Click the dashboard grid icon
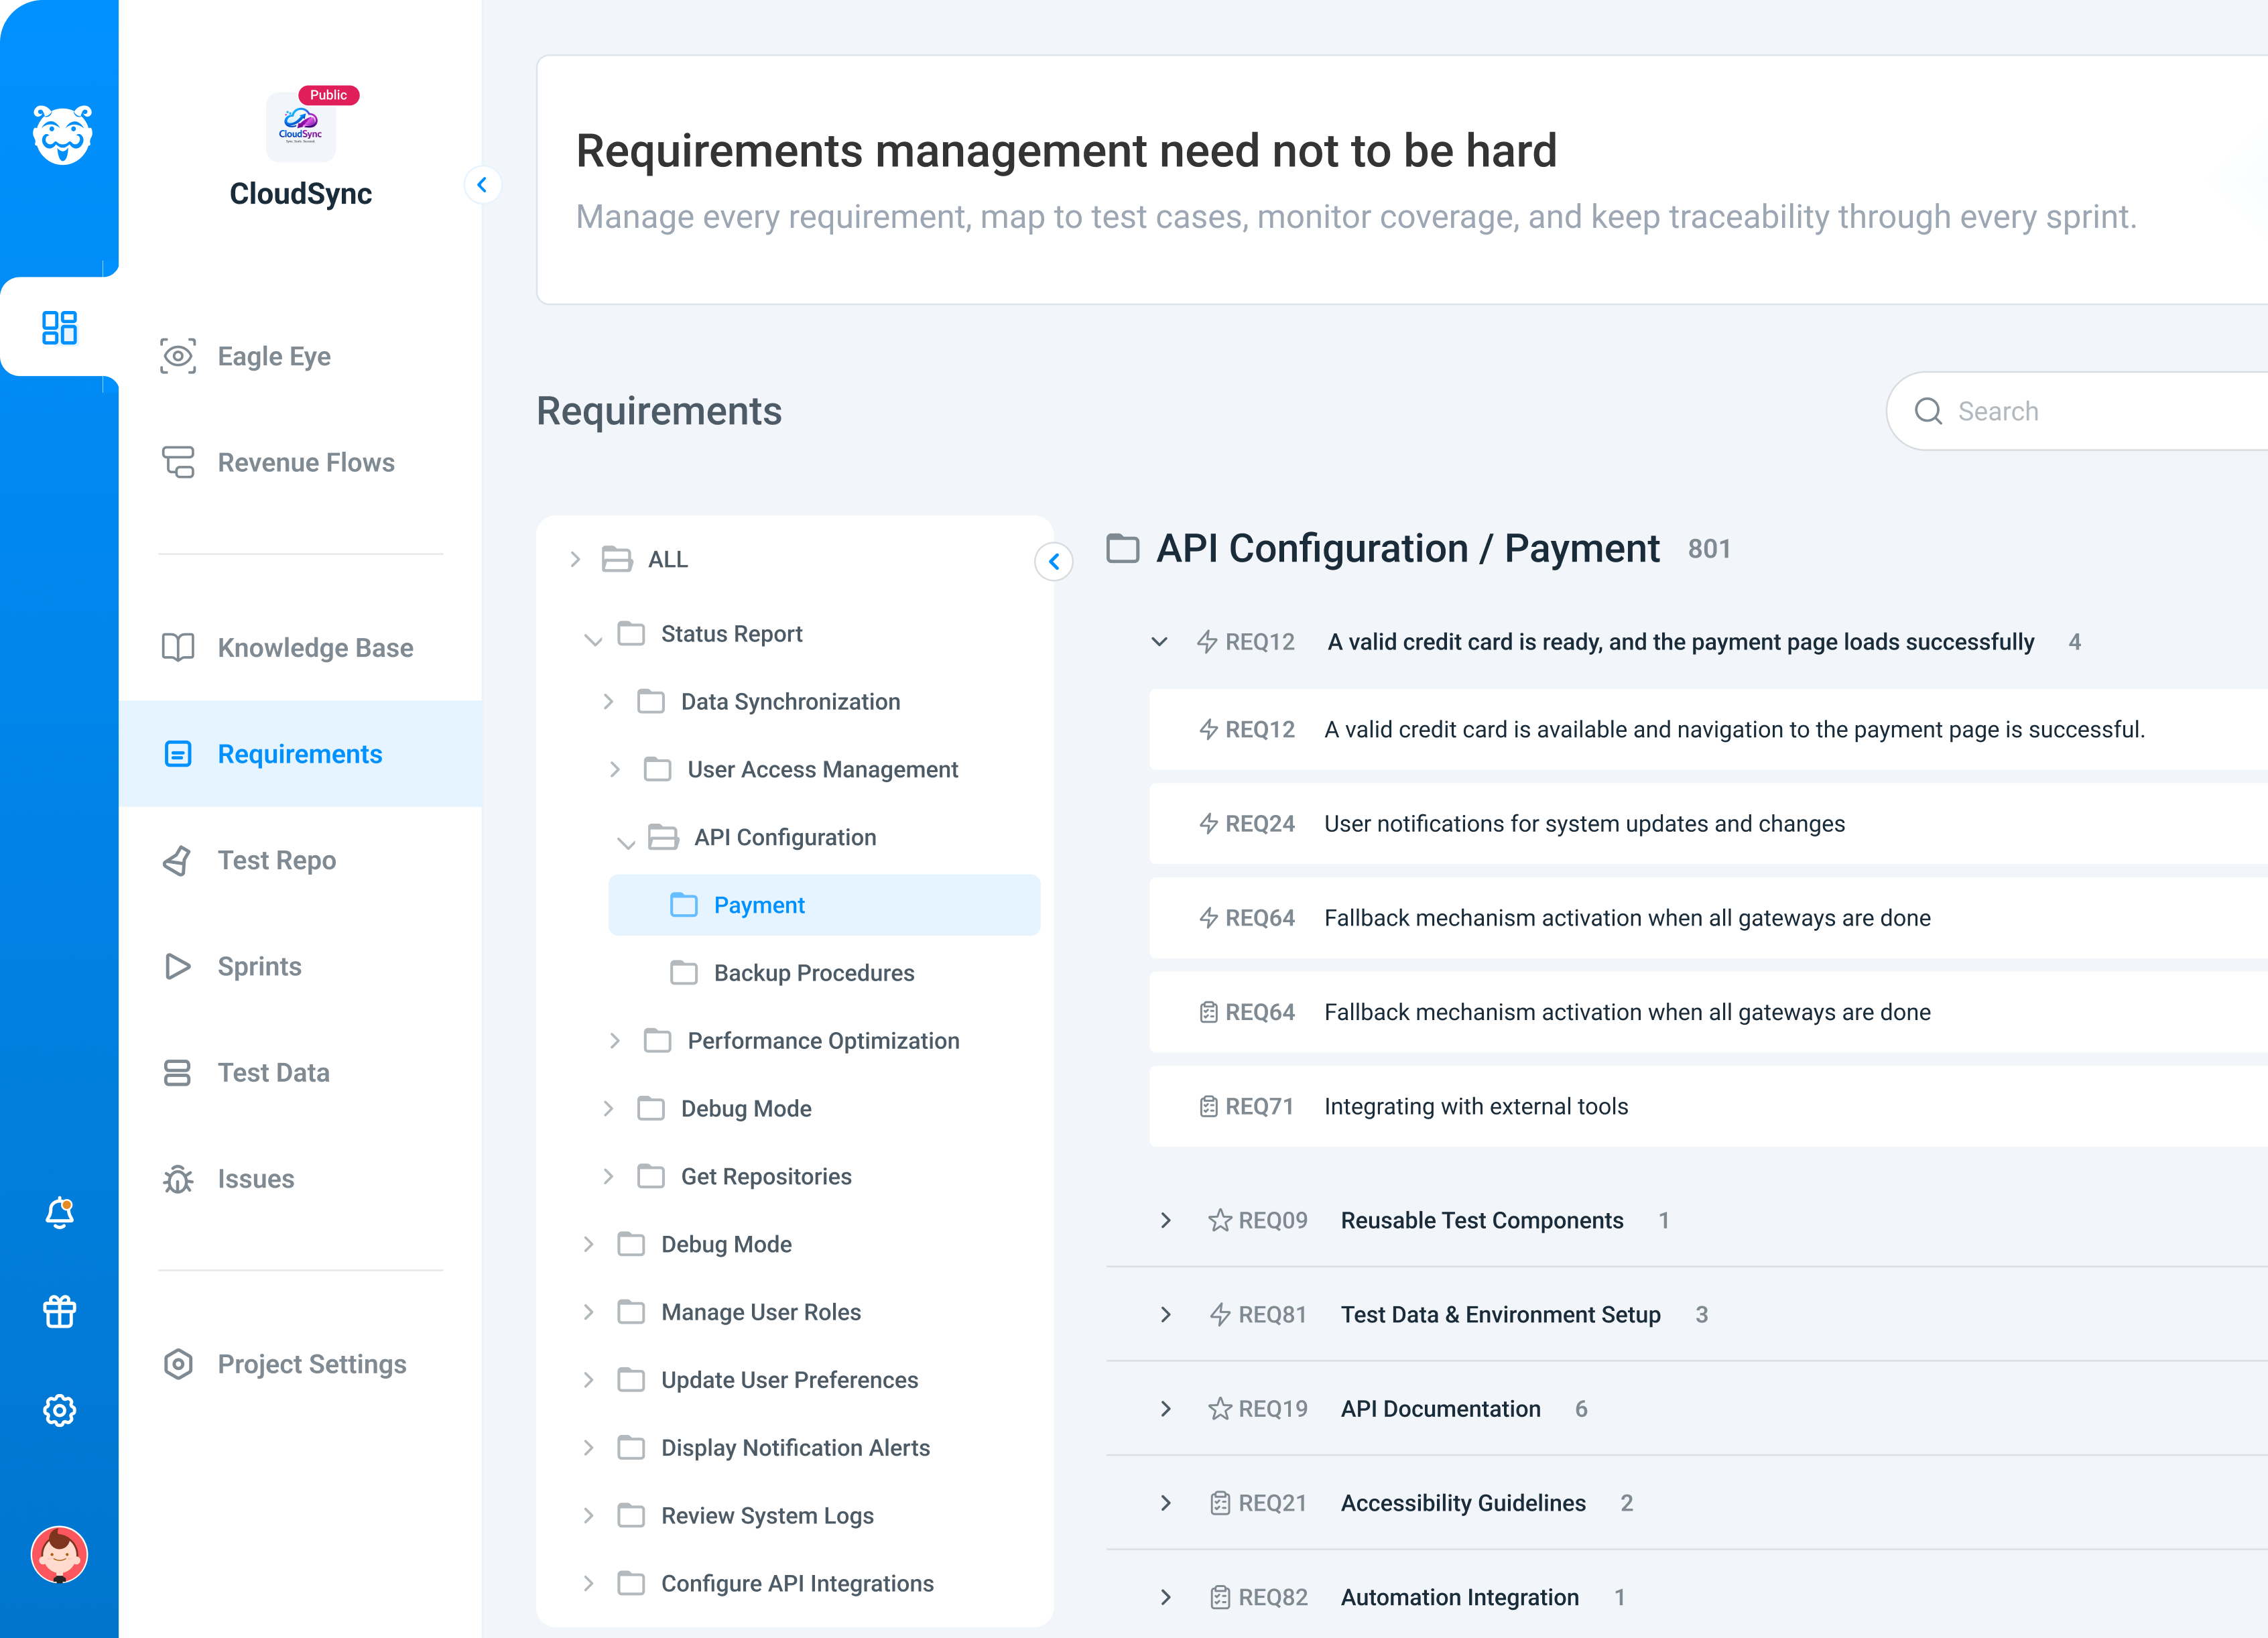Screen dimensions: 2268x1638 point(59,327)
